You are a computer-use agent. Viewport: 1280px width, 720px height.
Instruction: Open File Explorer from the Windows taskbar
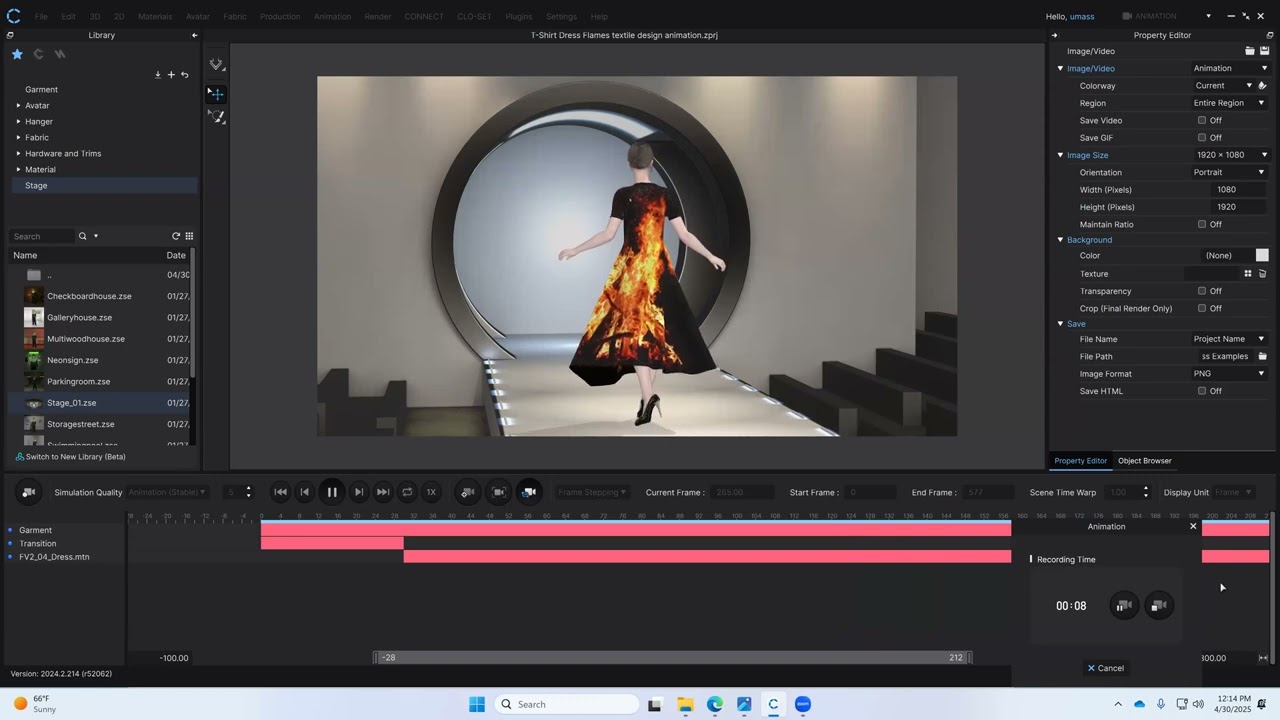(685, 704)
